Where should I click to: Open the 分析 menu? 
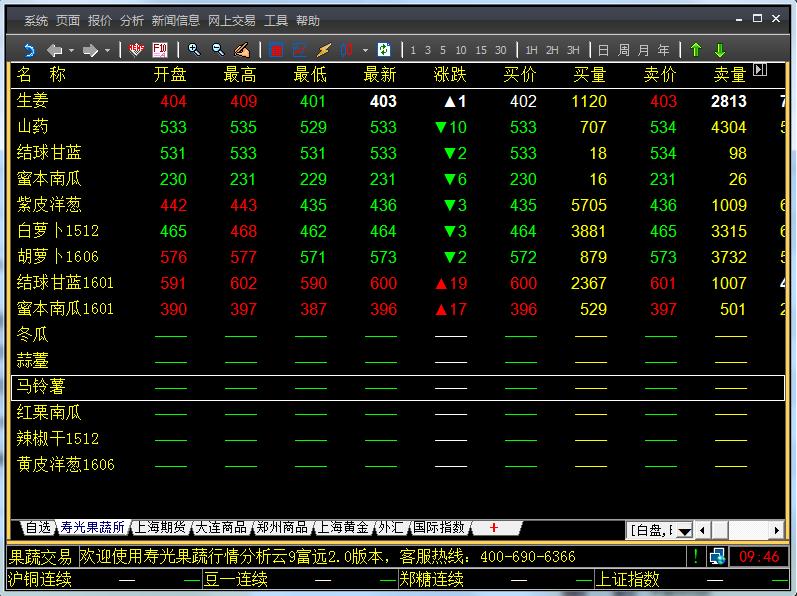pyautogui.click(x=131, y=21)
